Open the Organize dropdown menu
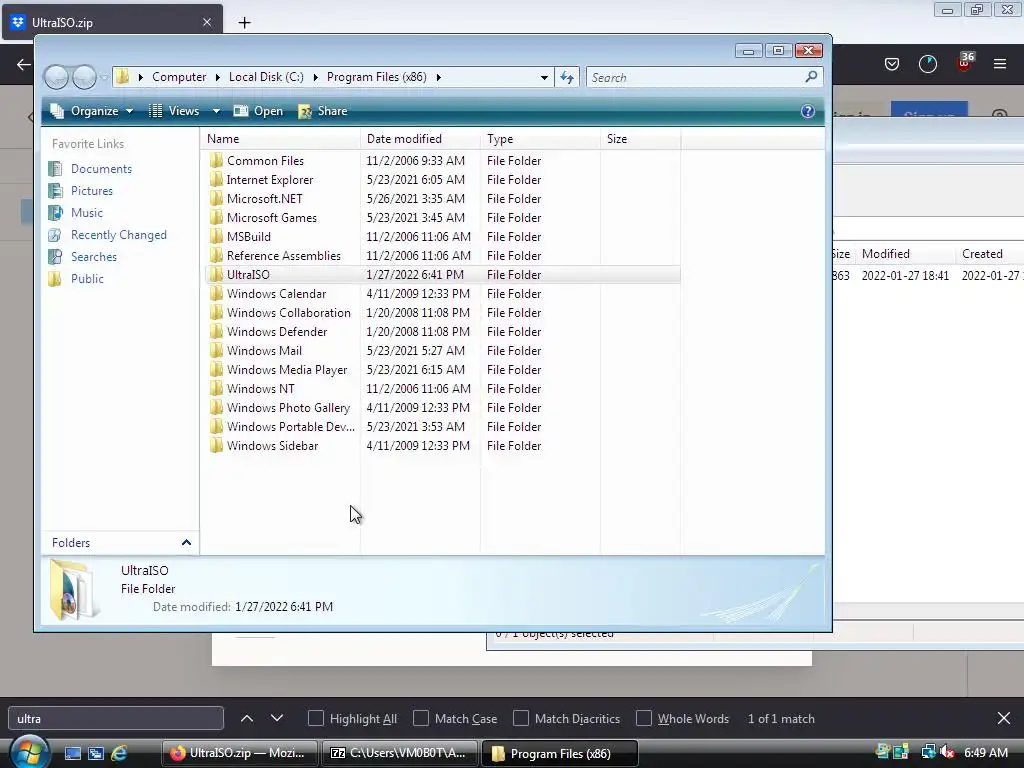This screenshot has height=768, width=1024. pyautogui.click(x=93, y=111)
